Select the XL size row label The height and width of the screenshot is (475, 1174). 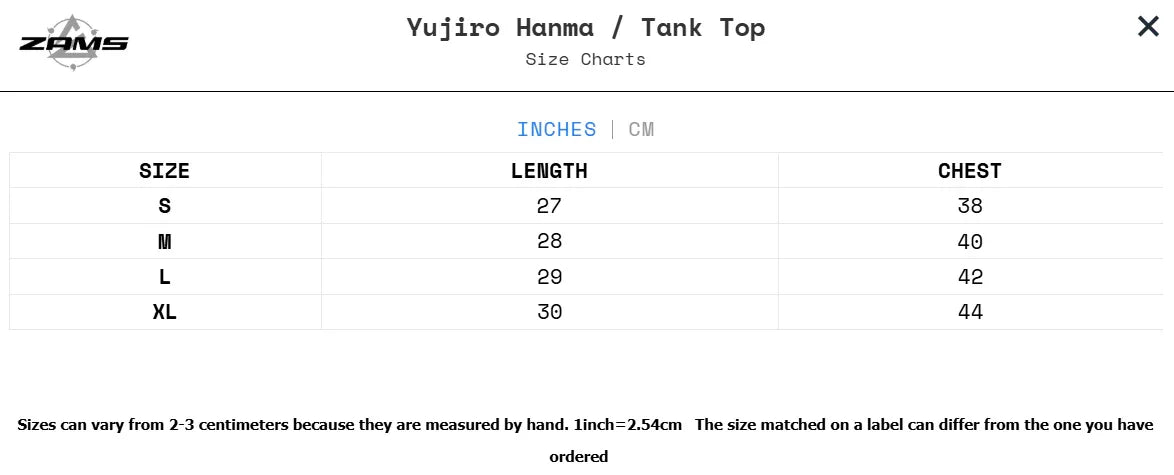[x=165, y=312]
